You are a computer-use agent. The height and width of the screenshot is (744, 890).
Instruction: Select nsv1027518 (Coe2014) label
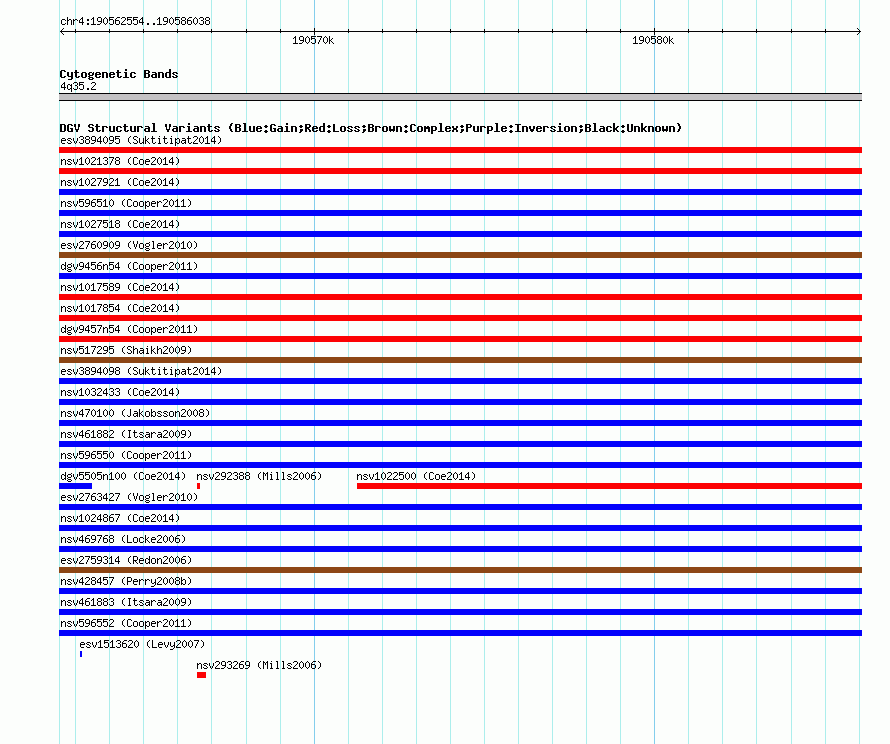120,224
